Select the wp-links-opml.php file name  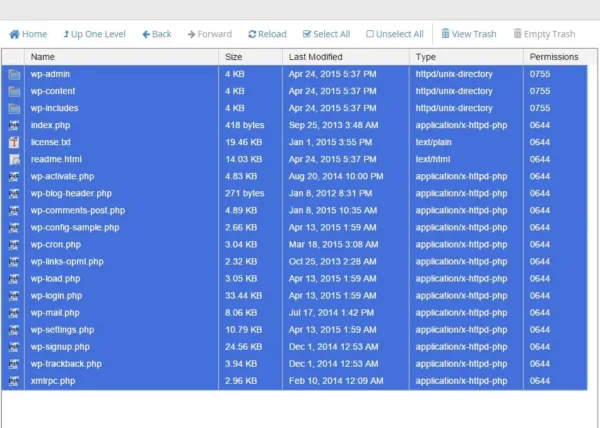(67, 262)
